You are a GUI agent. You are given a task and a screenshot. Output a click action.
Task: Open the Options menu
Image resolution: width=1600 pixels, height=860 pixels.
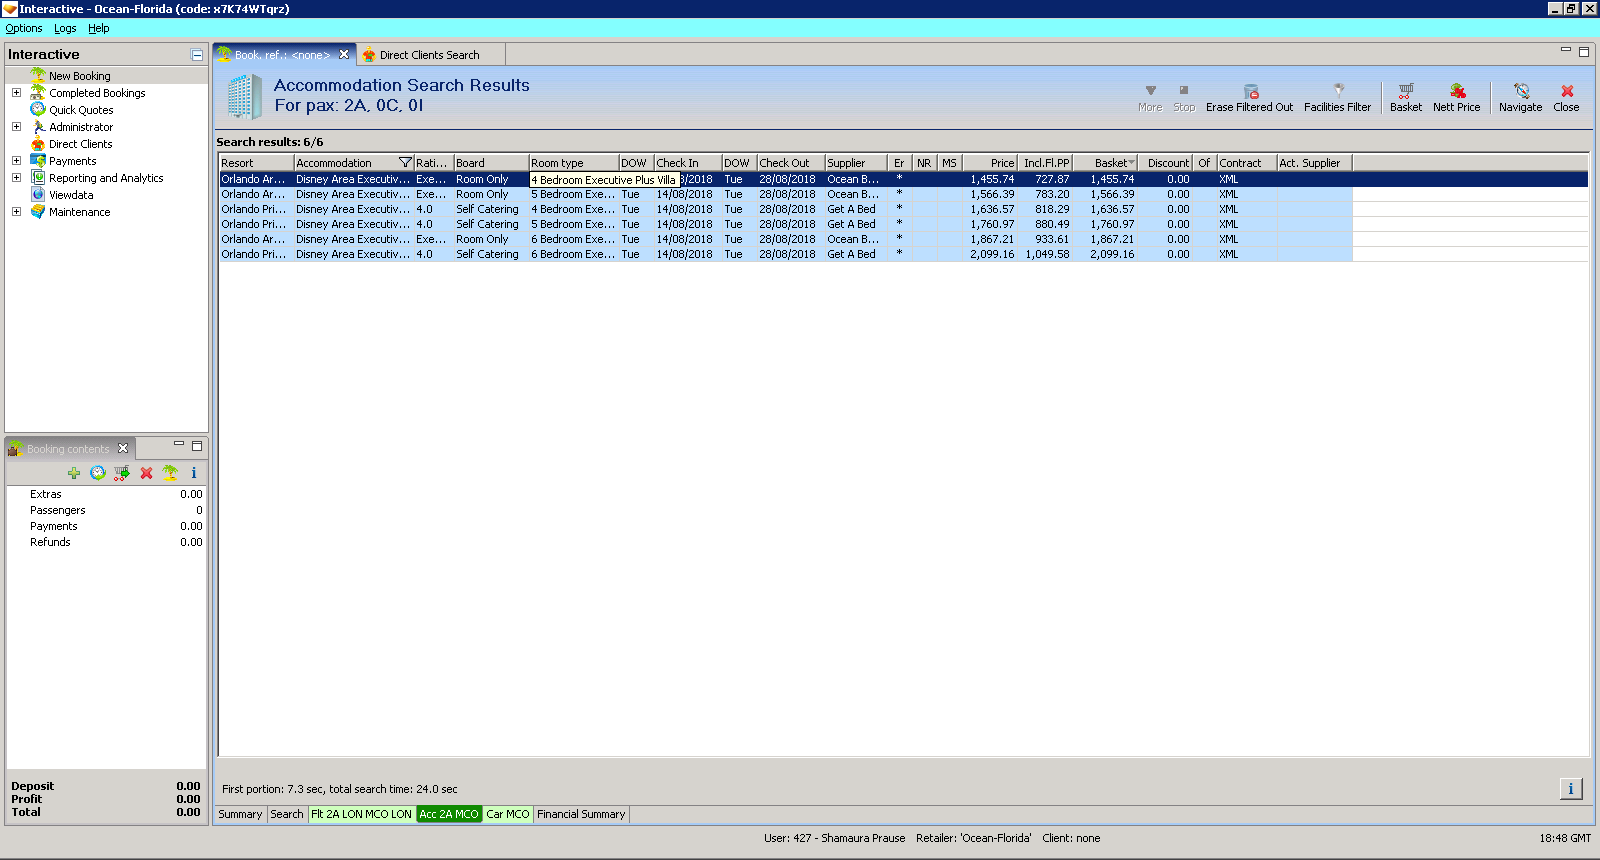click(x=24, y=28)
